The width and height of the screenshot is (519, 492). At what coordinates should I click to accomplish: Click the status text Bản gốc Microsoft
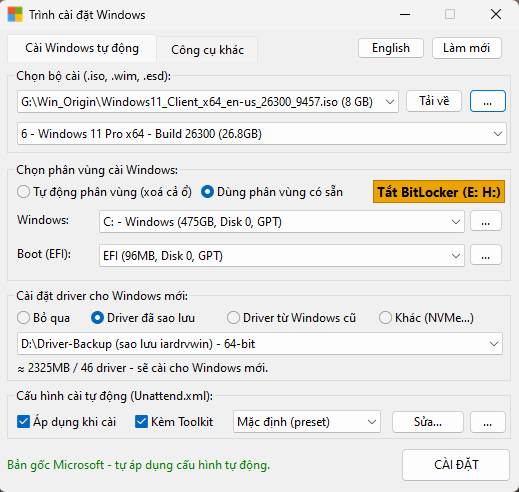139,465
